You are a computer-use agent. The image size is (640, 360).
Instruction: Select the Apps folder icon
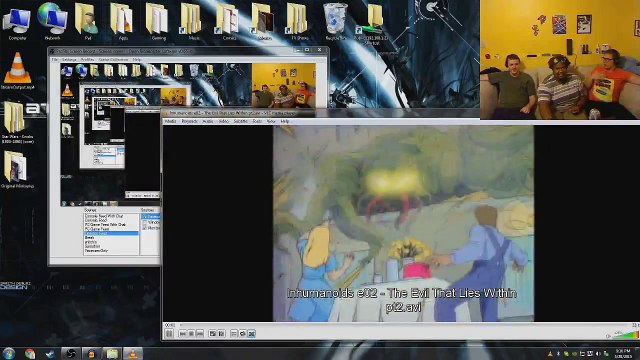[x=122, y=22]
